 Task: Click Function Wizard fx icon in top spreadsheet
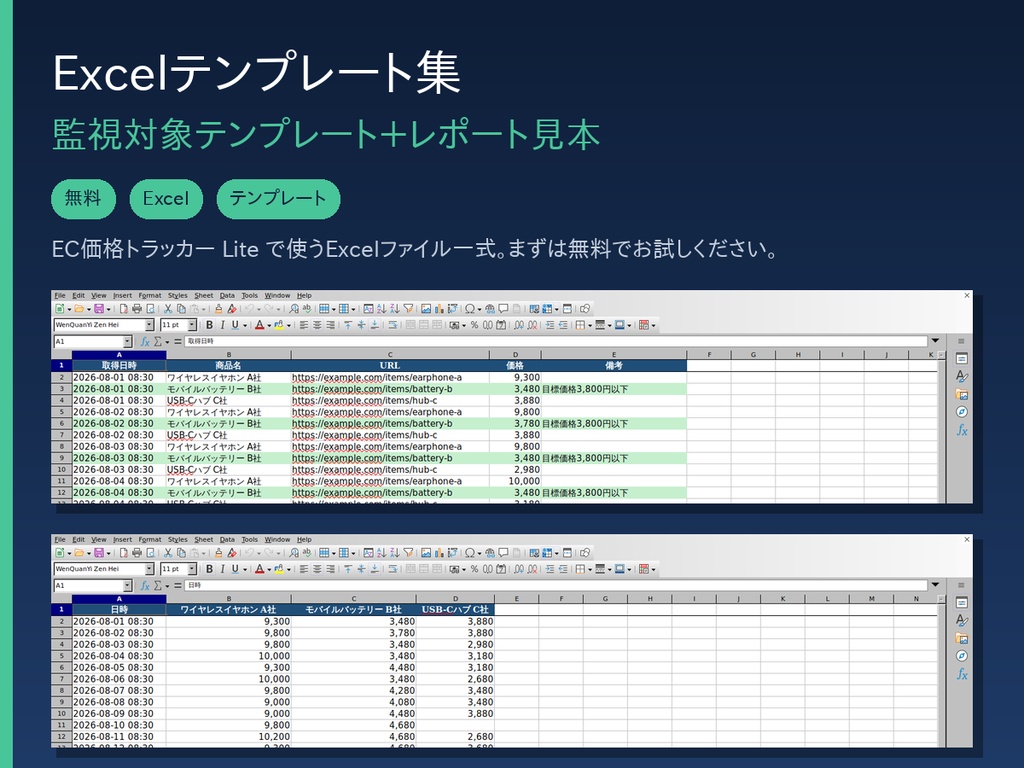[x=145, y=342]
